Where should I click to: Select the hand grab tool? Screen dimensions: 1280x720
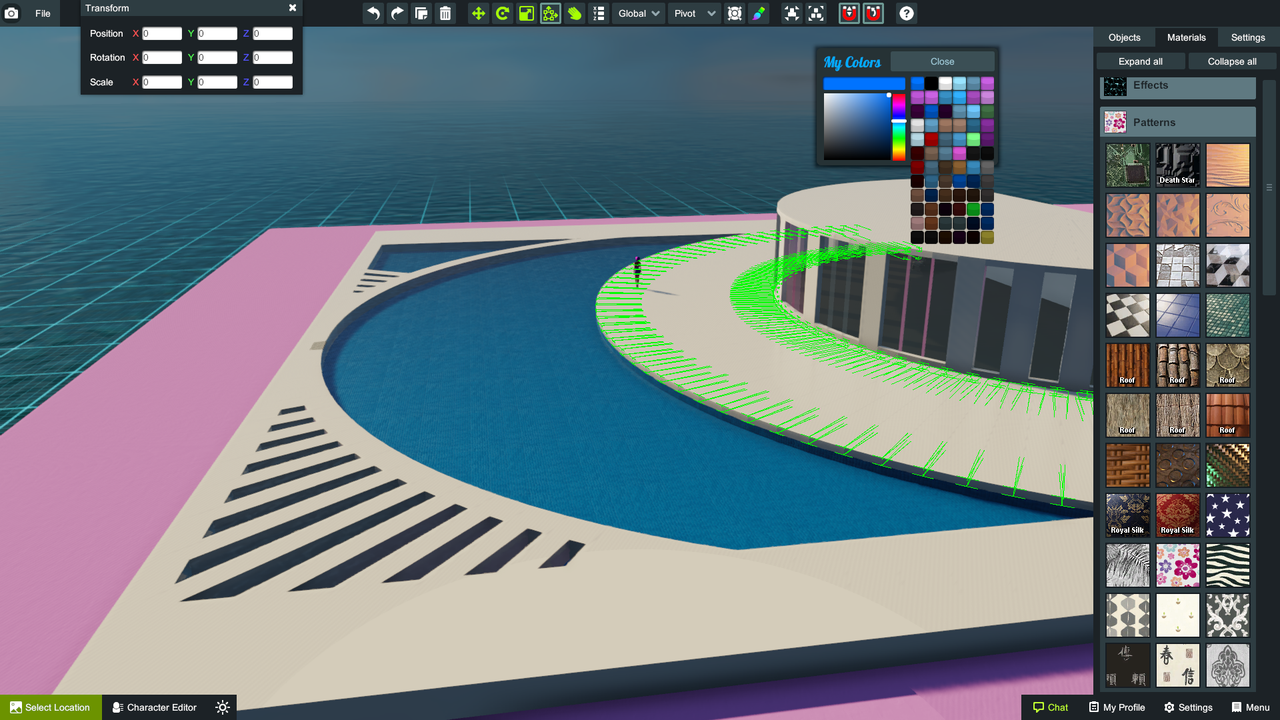(574, 14)
